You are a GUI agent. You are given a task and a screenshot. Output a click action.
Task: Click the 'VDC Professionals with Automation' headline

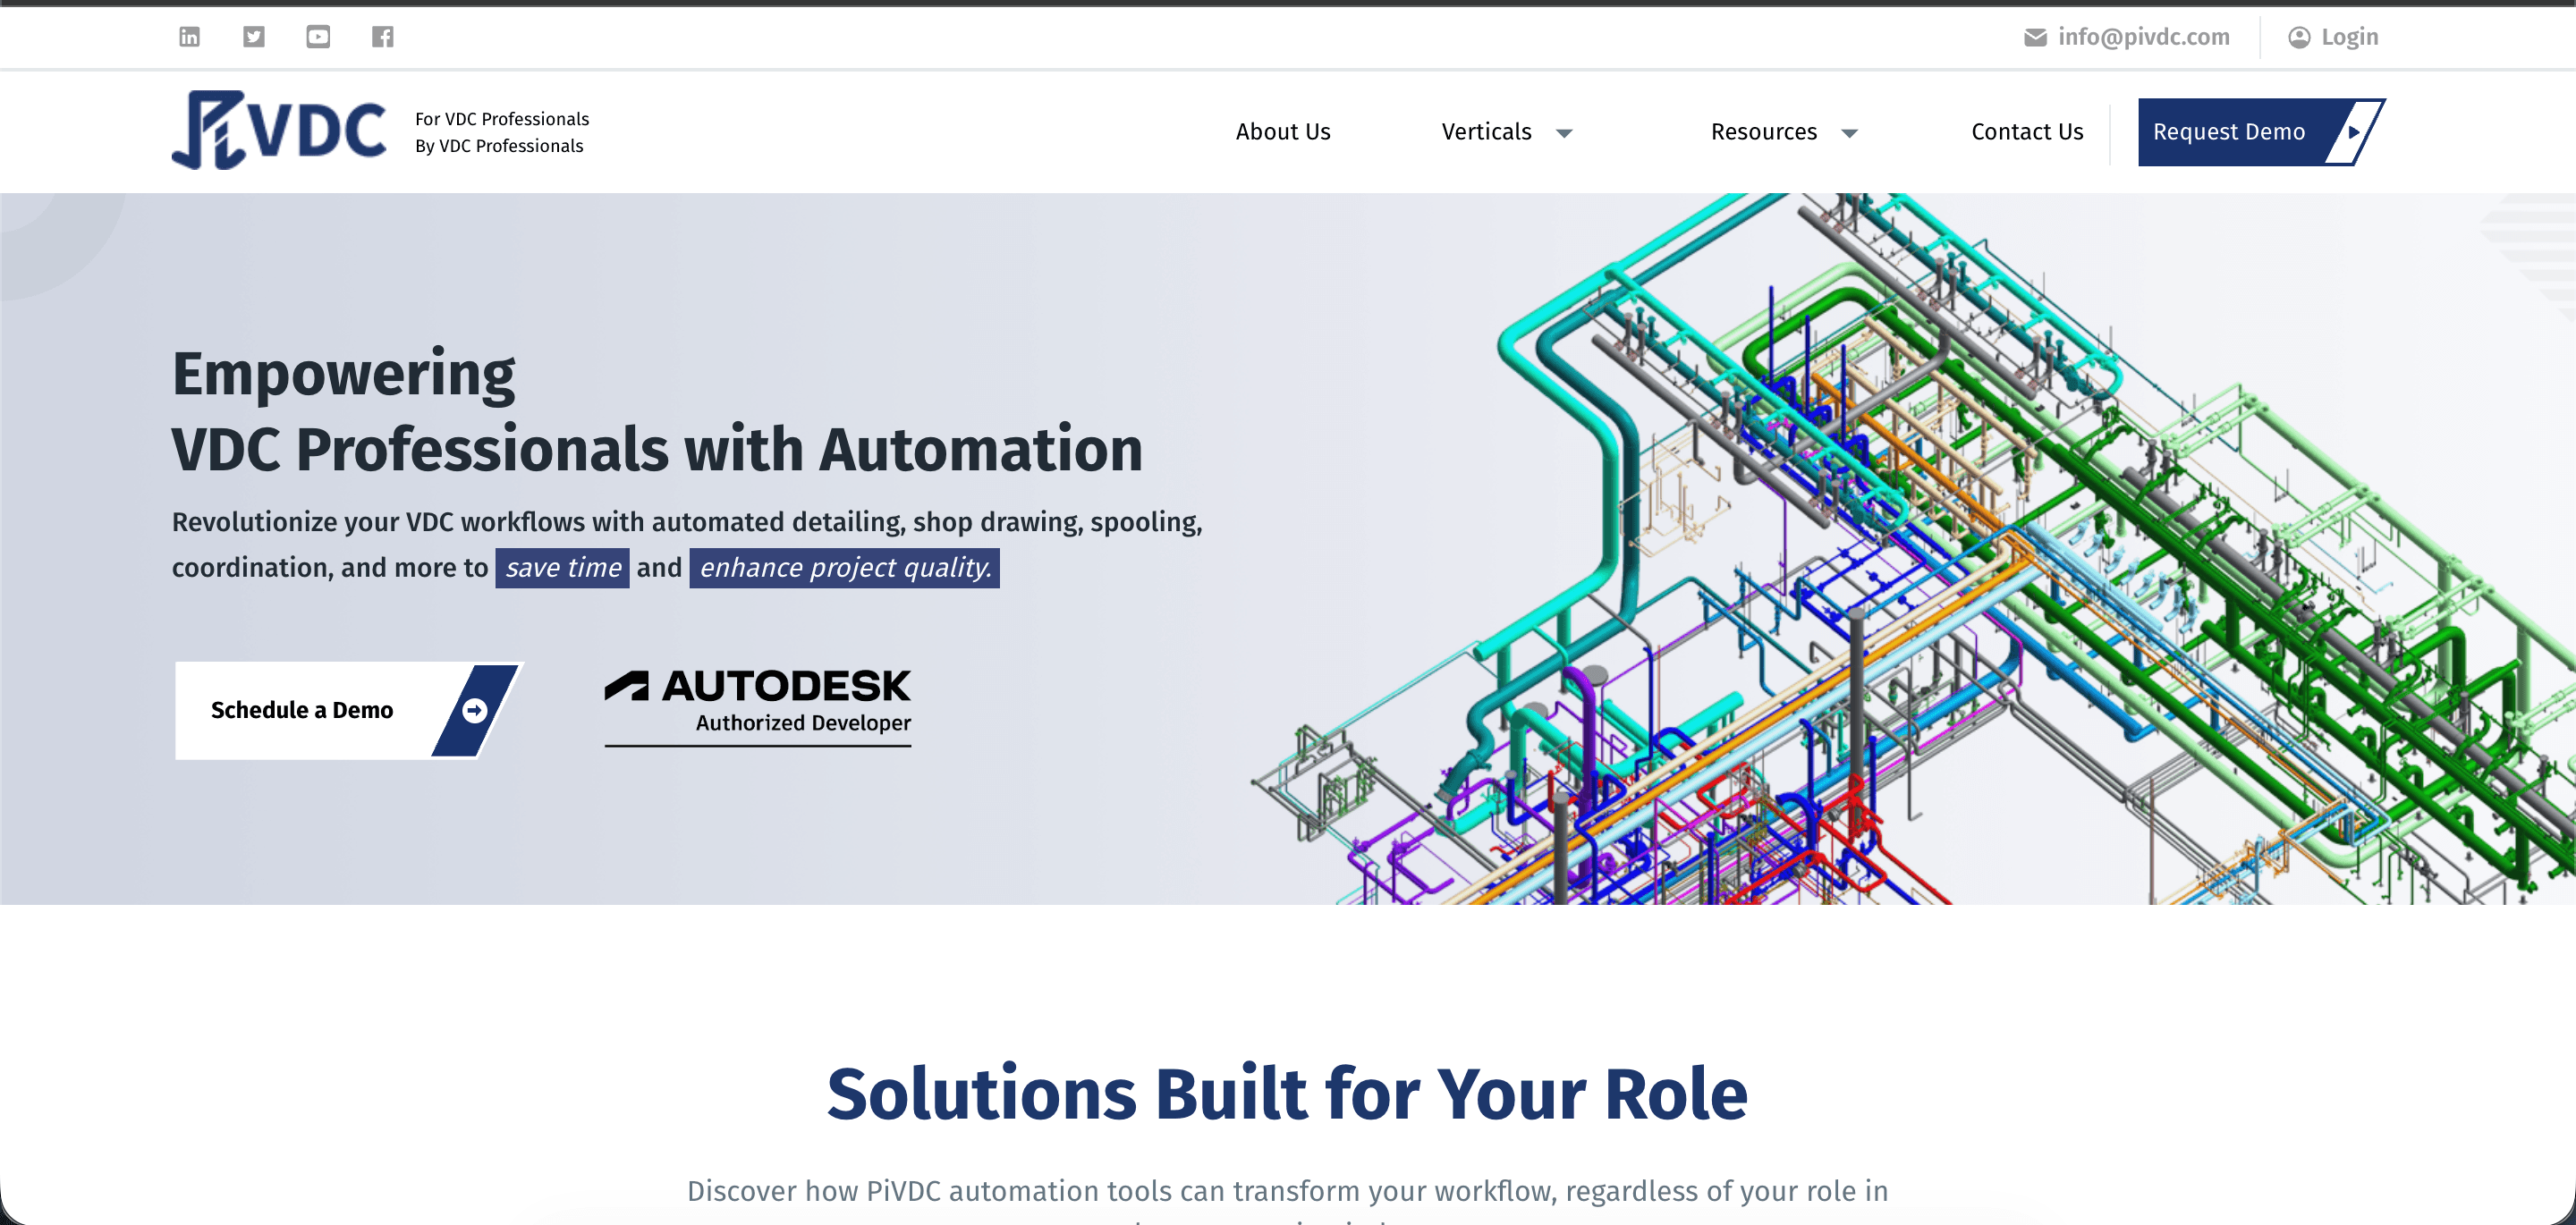pos(657,450)
